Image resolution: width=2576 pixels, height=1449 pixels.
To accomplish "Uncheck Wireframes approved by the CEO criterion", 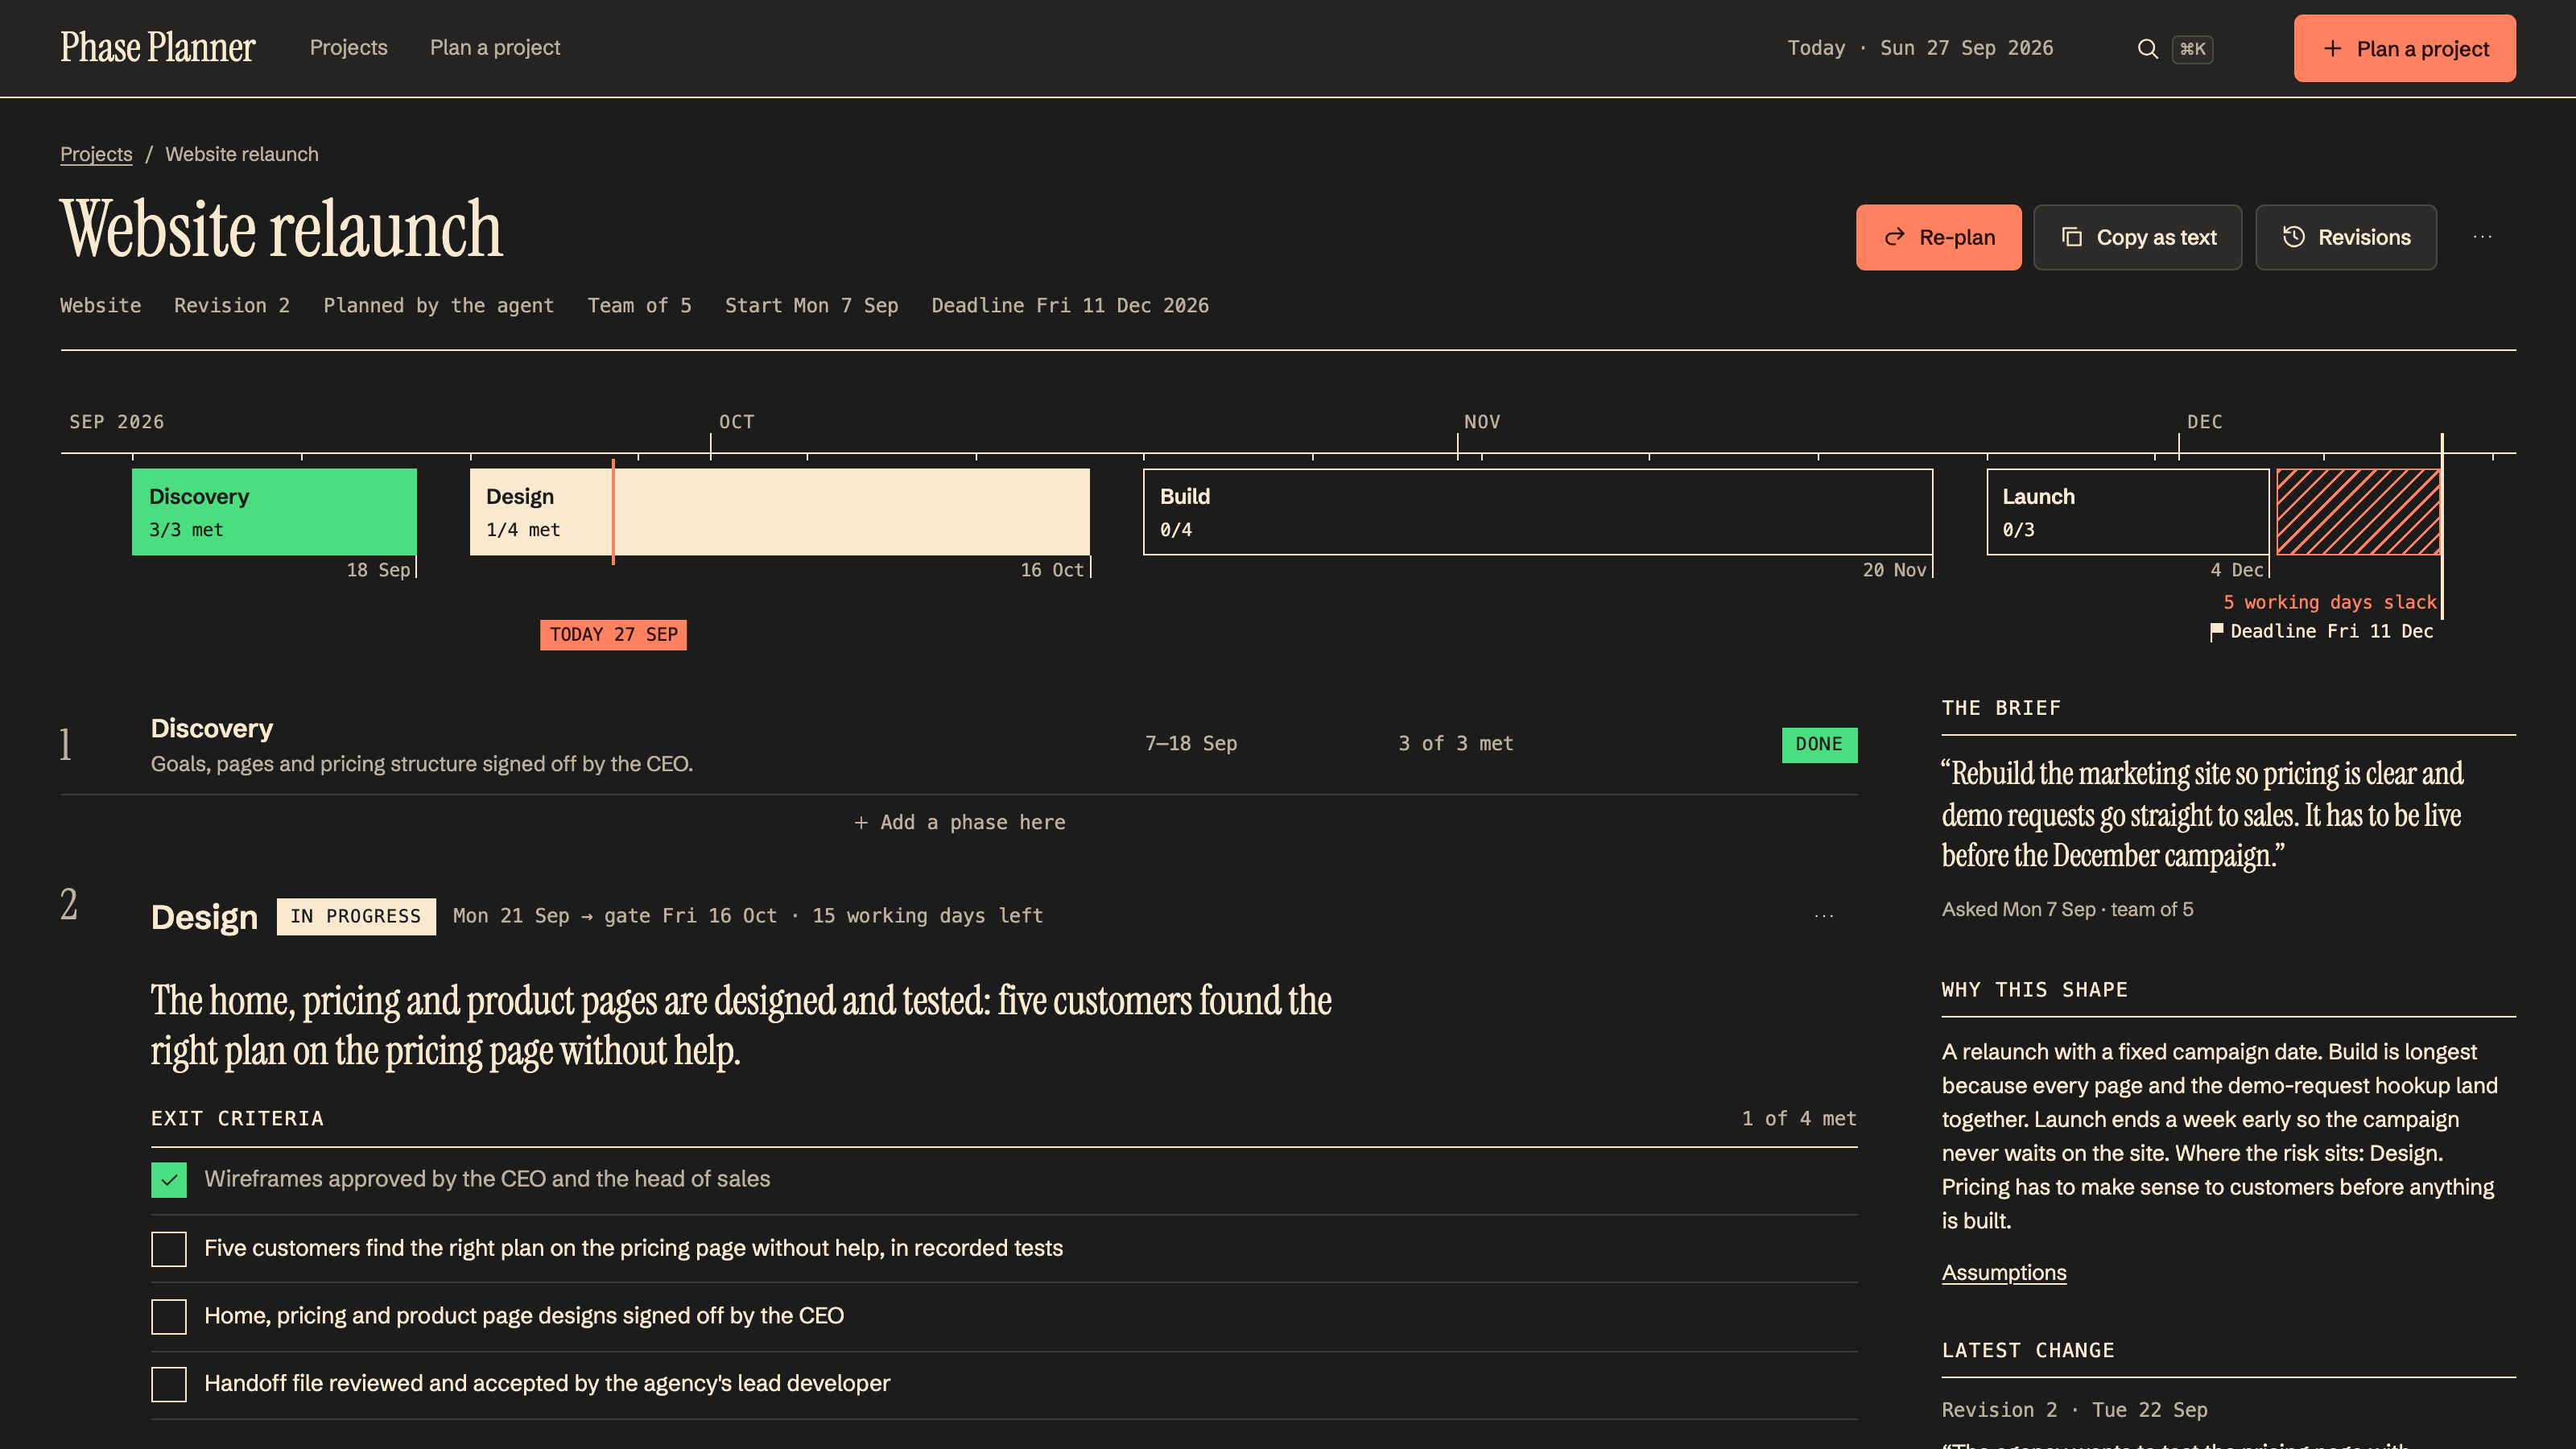I will click(x=169, y=1180).
